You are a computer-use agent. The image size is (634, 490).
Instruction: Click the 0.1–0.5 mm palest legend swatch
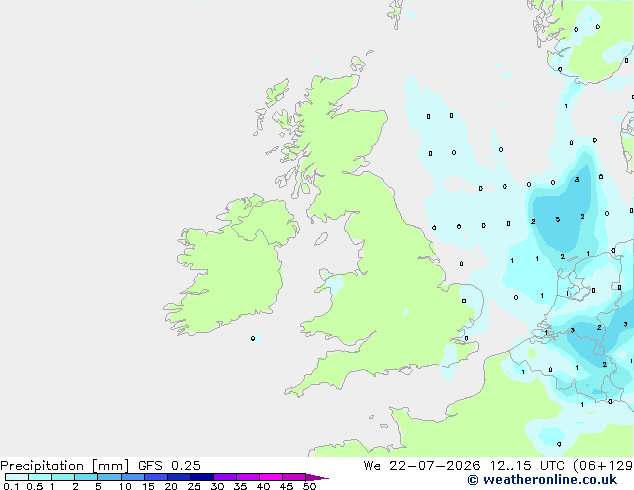(17, 477)
